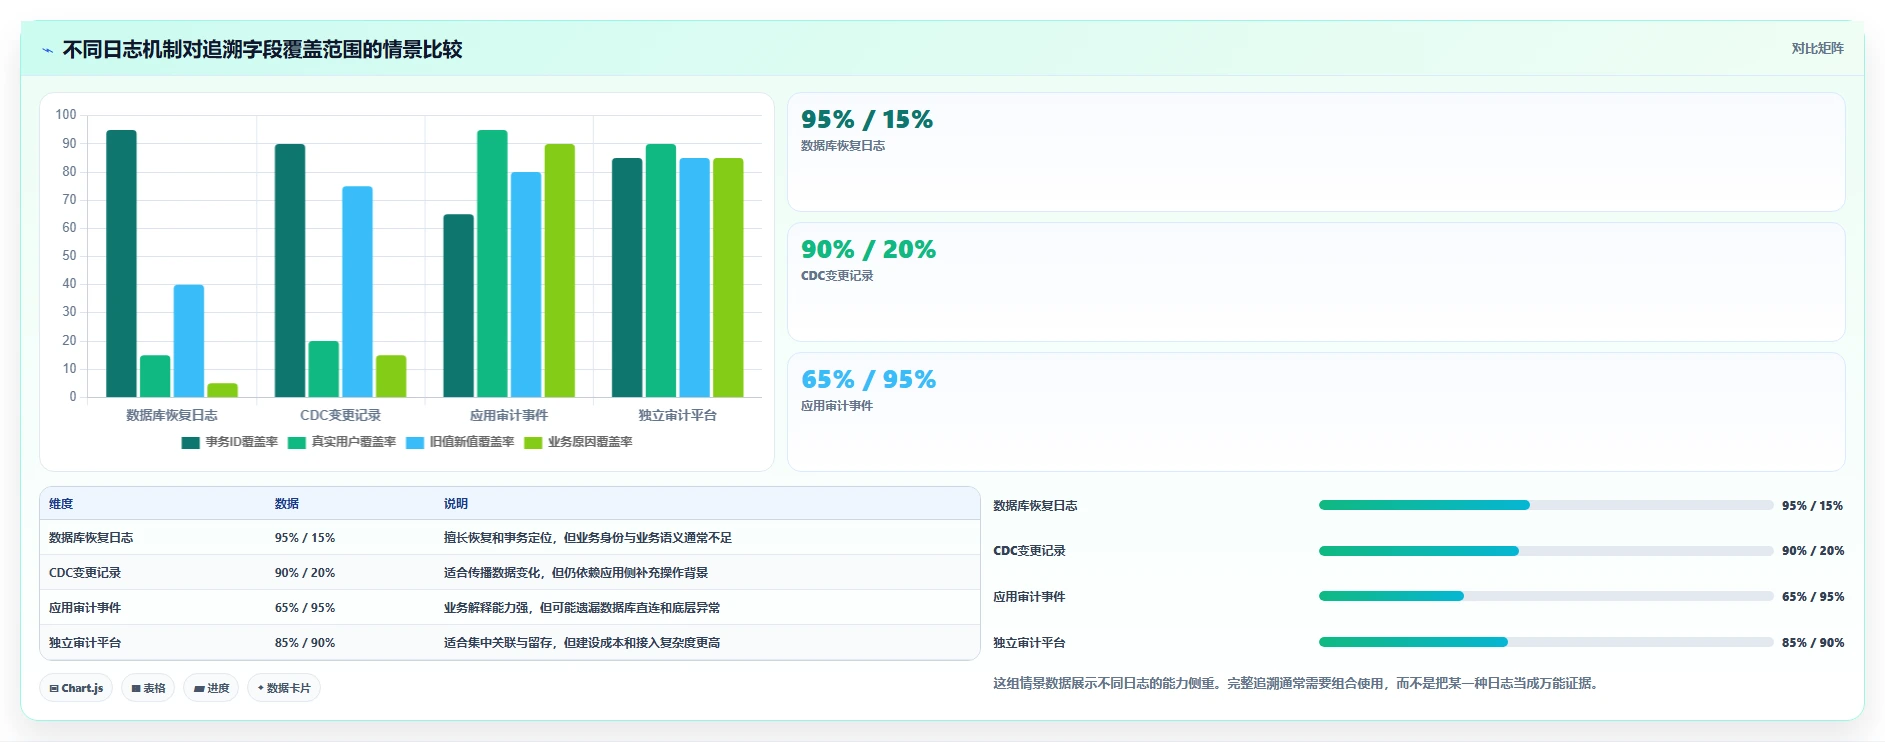The width and height of the screenshot is (1885, 742).
Task: Toggle the 业务原因覆盖率 legend item
Action: click(578, 442)
